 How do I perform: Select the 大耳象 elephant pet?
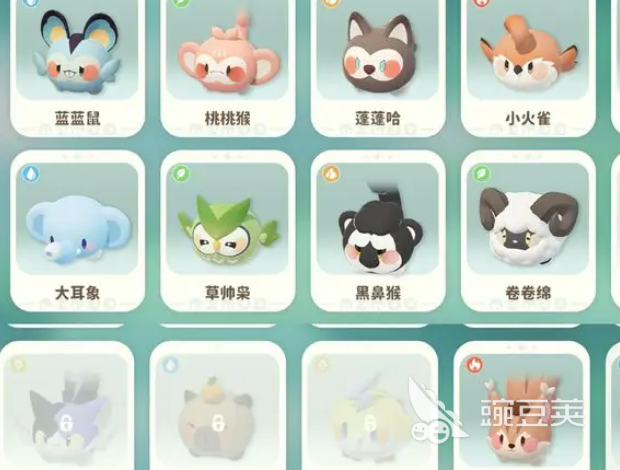(x=78, y=231)
